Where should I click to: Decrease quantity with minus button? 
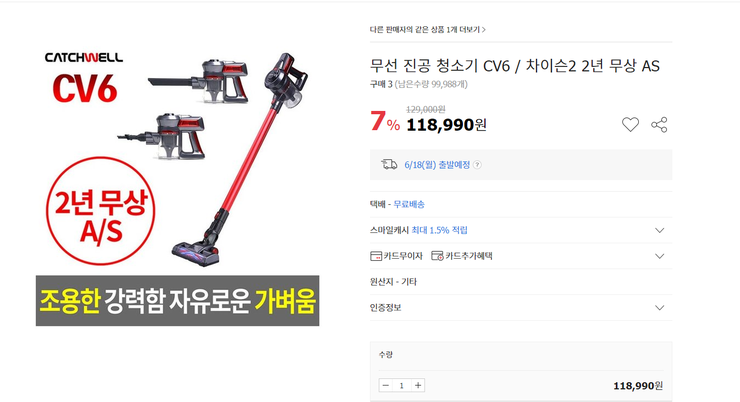coord(386,385)
